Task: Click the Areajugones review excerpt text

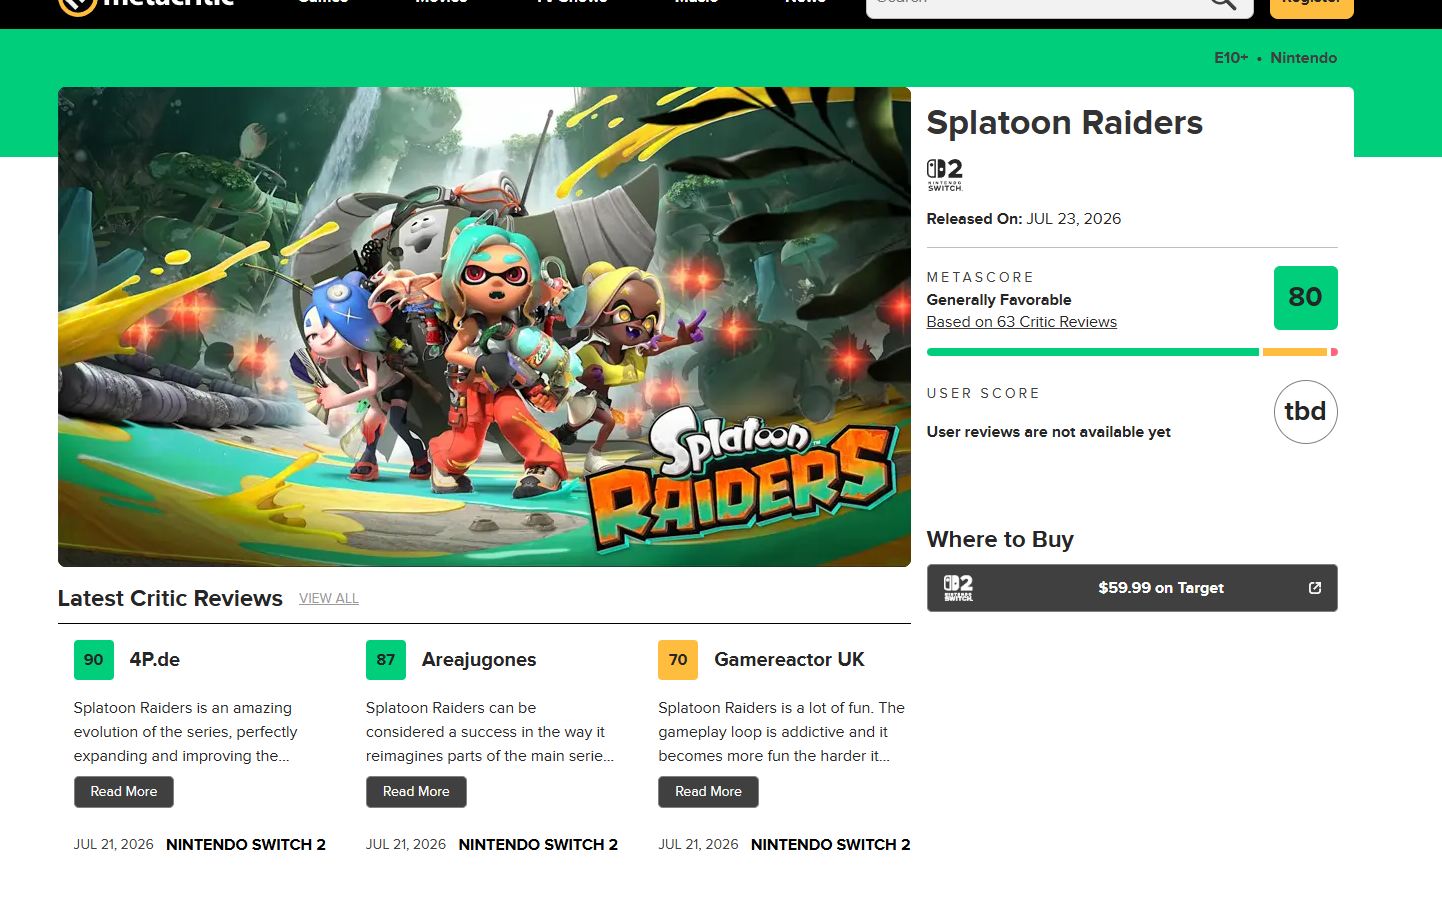Action: [x=490, y=732]
